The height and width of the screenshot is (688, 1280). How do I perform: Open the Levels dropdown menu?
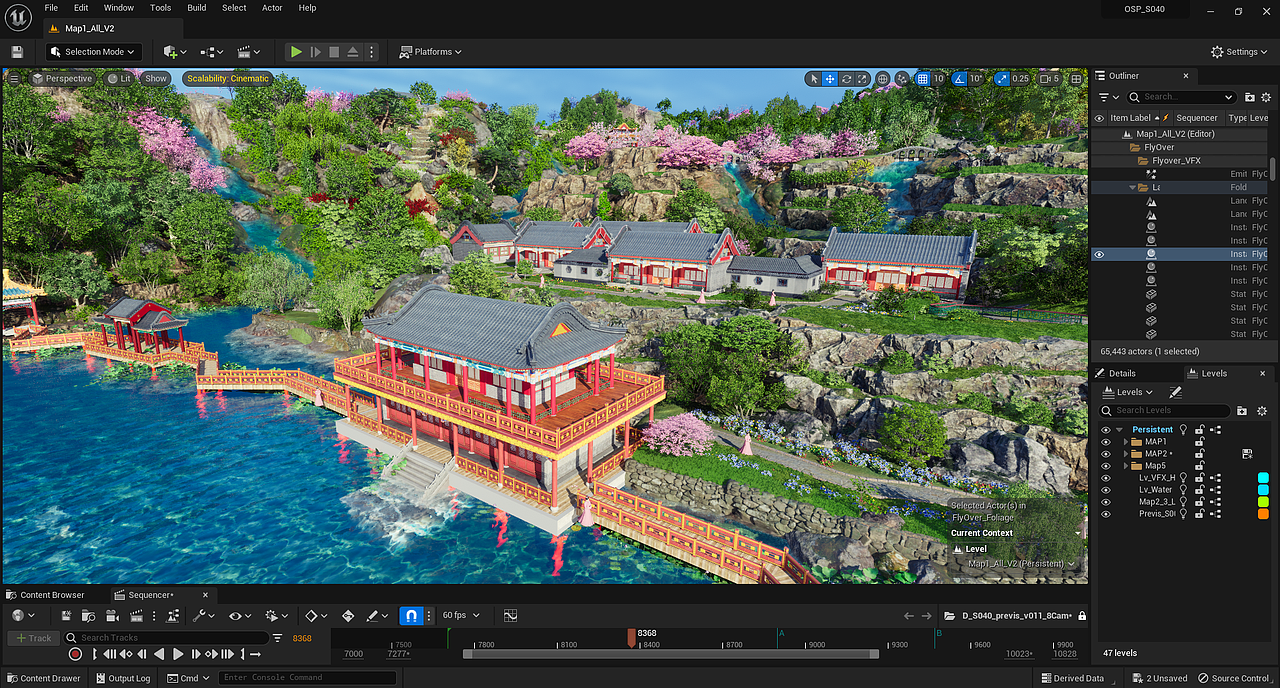[1126, 392]
